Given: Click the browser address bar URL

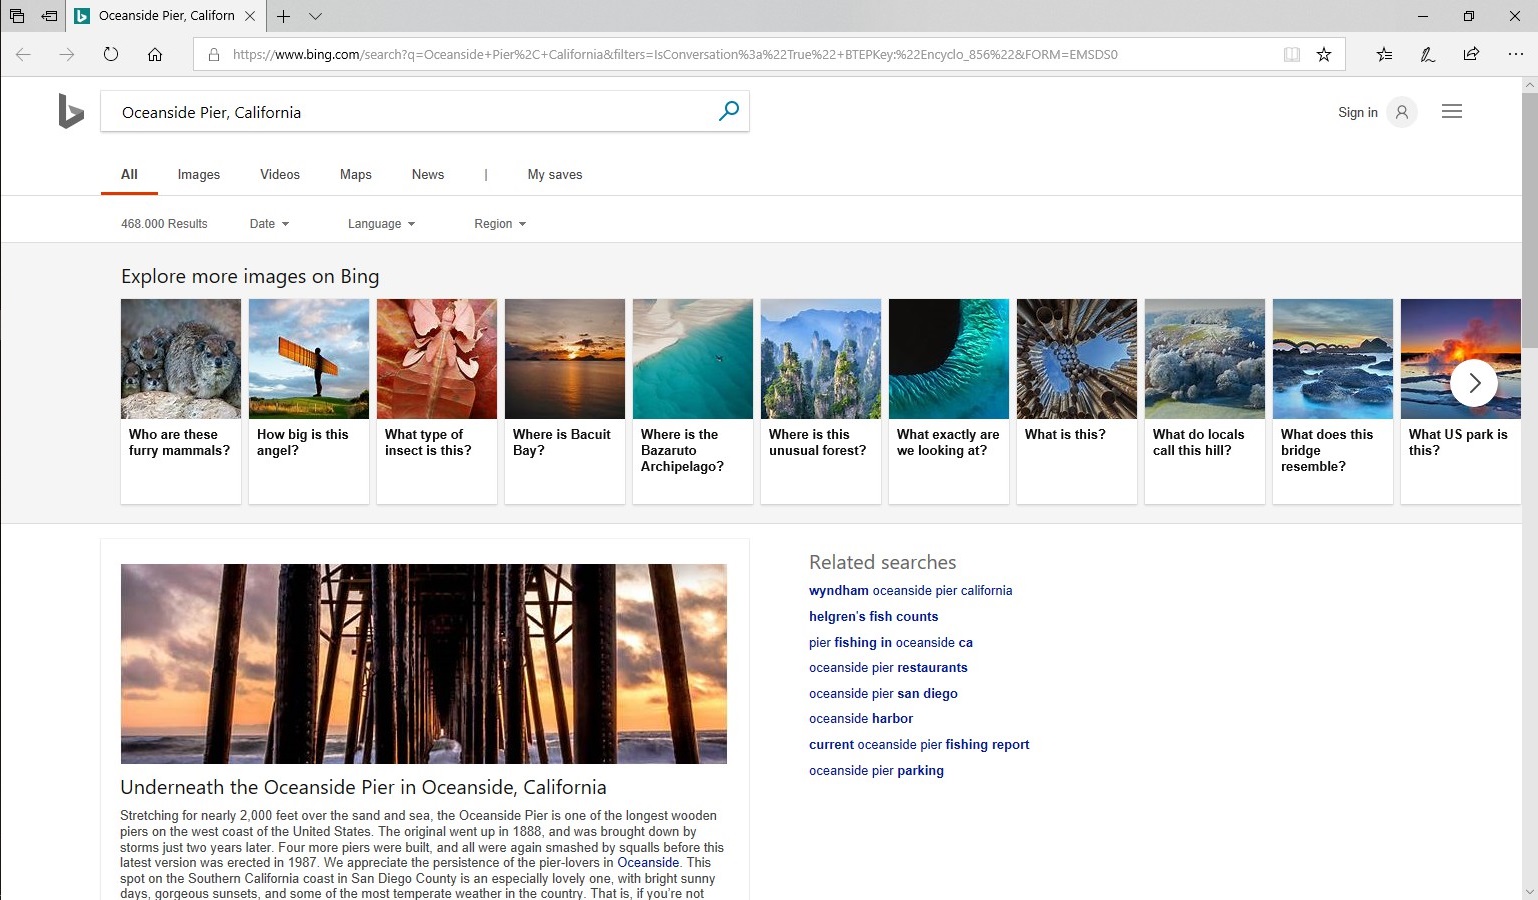Looking at the screenshot, I should point(675,55).
